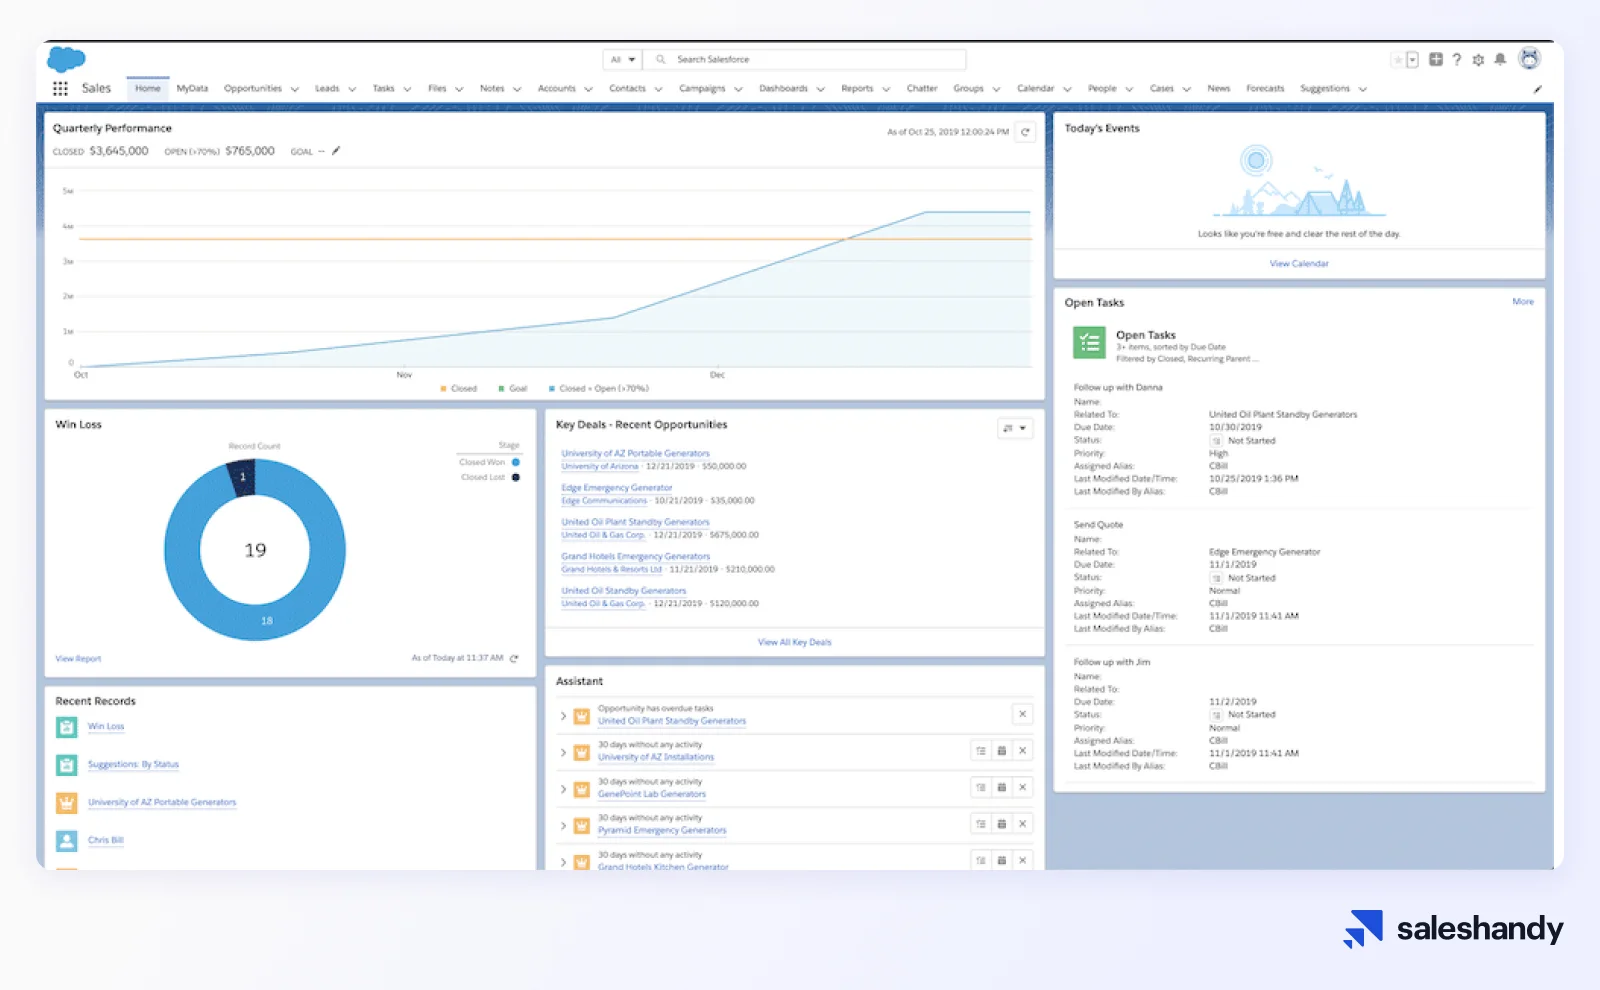
Task: Mark the Follow up with Jim task complete
Action: tap(1216, 715)
